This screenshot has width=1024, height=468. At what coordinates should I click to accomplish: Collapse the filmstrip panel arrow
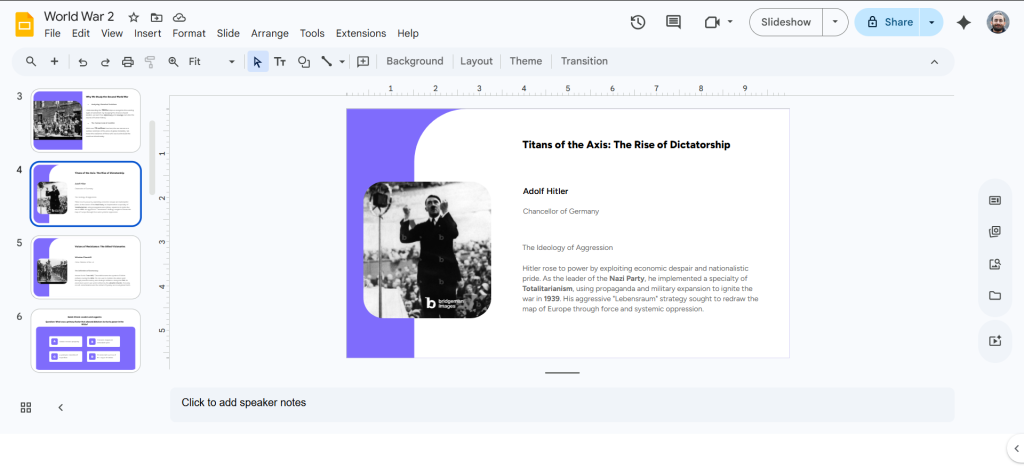click(61, 407)
